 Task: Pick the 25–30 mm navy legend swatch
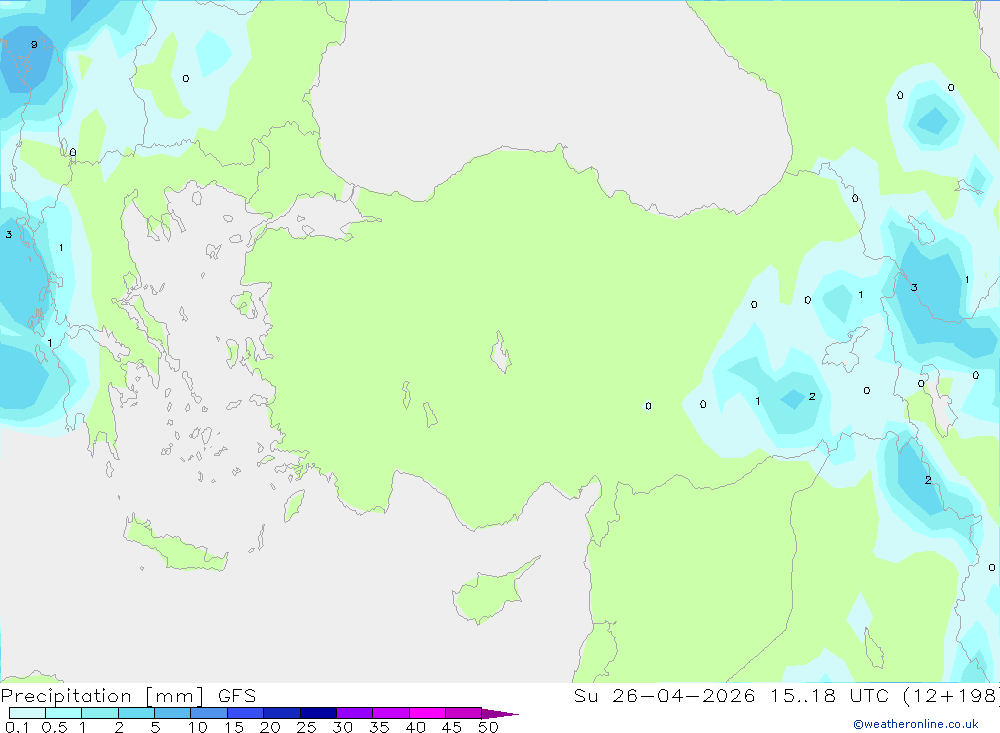tap(318, 713)
